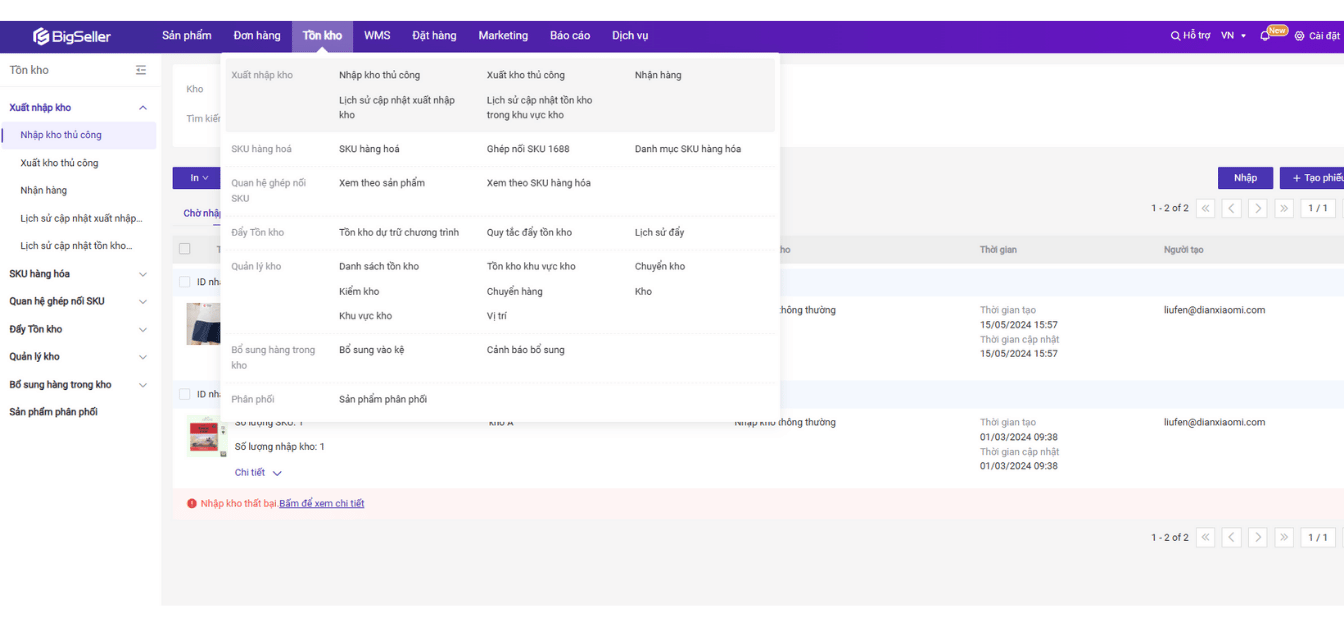Tick the select-all checkbox in table header
This screenshot has height=626, width=1344.
click(x=184, y=249)
